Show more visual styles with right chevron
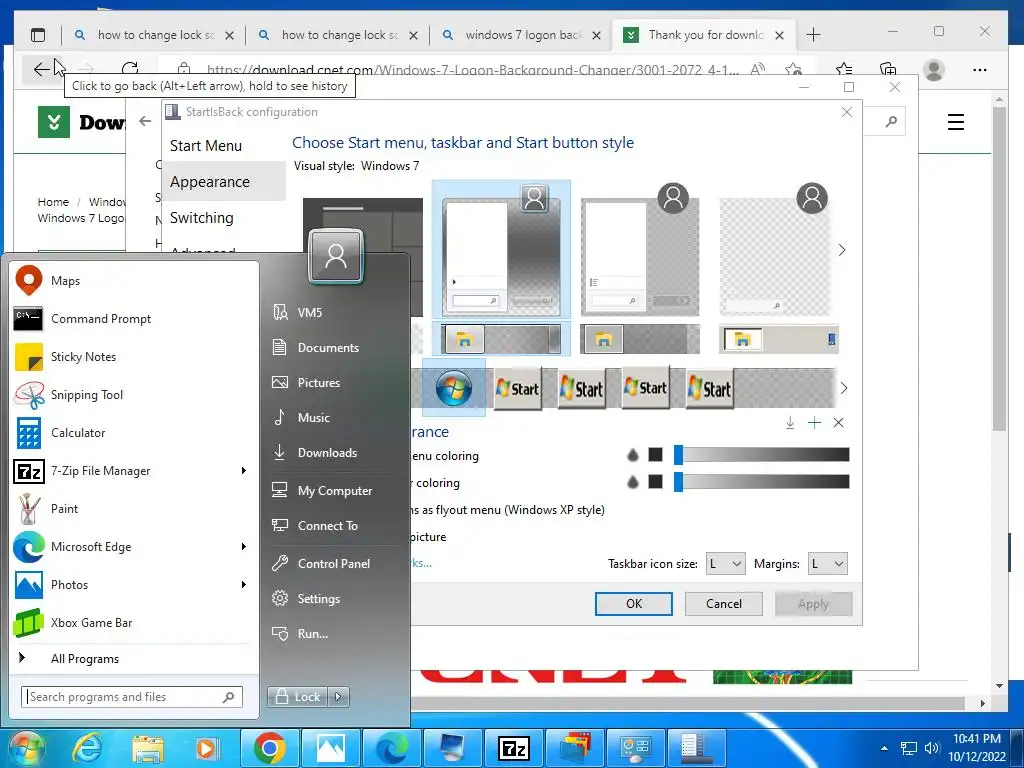The width and height of the screenshot is (1024, 768). pyautogui.click(x=842, y=250)
